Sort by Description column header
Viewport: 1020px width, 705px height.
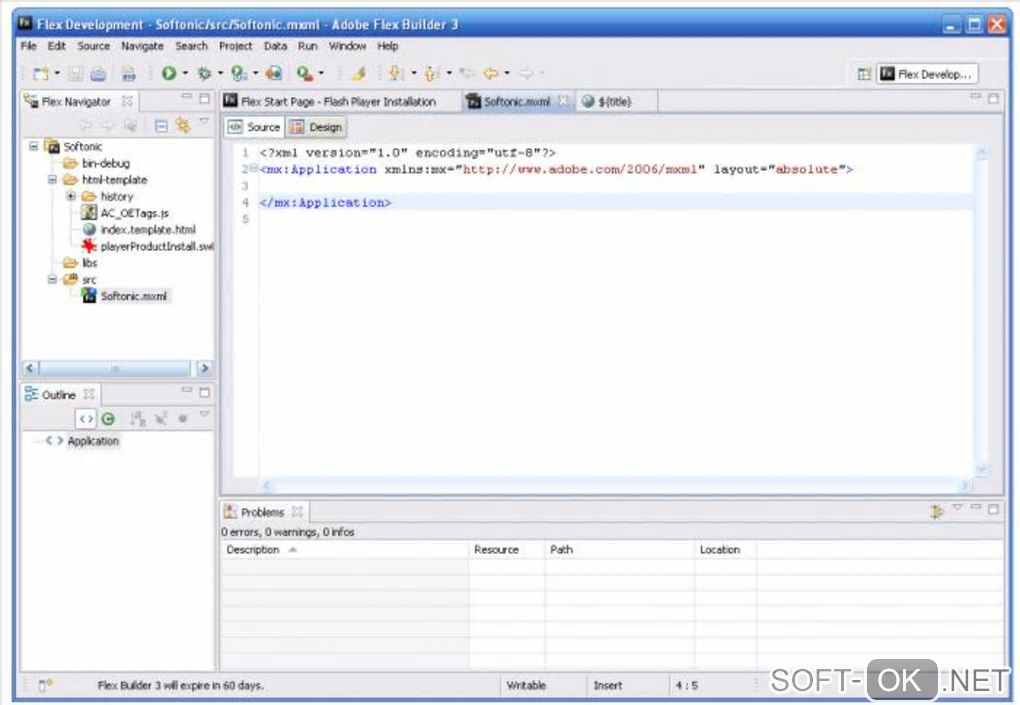[x=343, y=550]
